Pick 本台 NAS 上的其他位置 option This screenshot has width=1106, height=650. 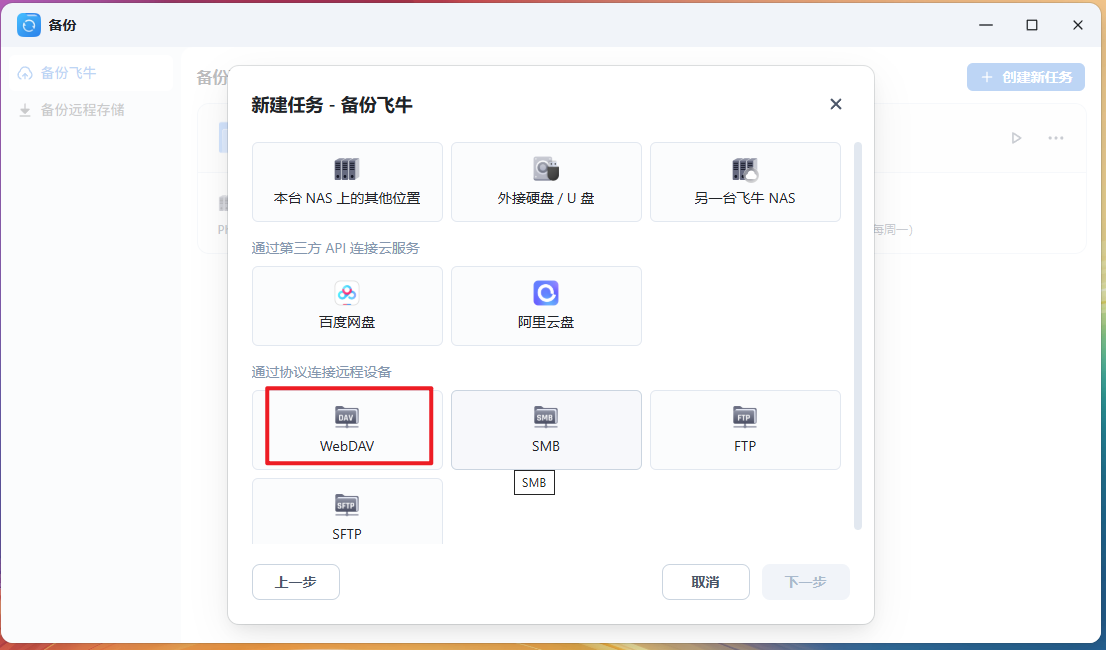click(x=347, y=182)
